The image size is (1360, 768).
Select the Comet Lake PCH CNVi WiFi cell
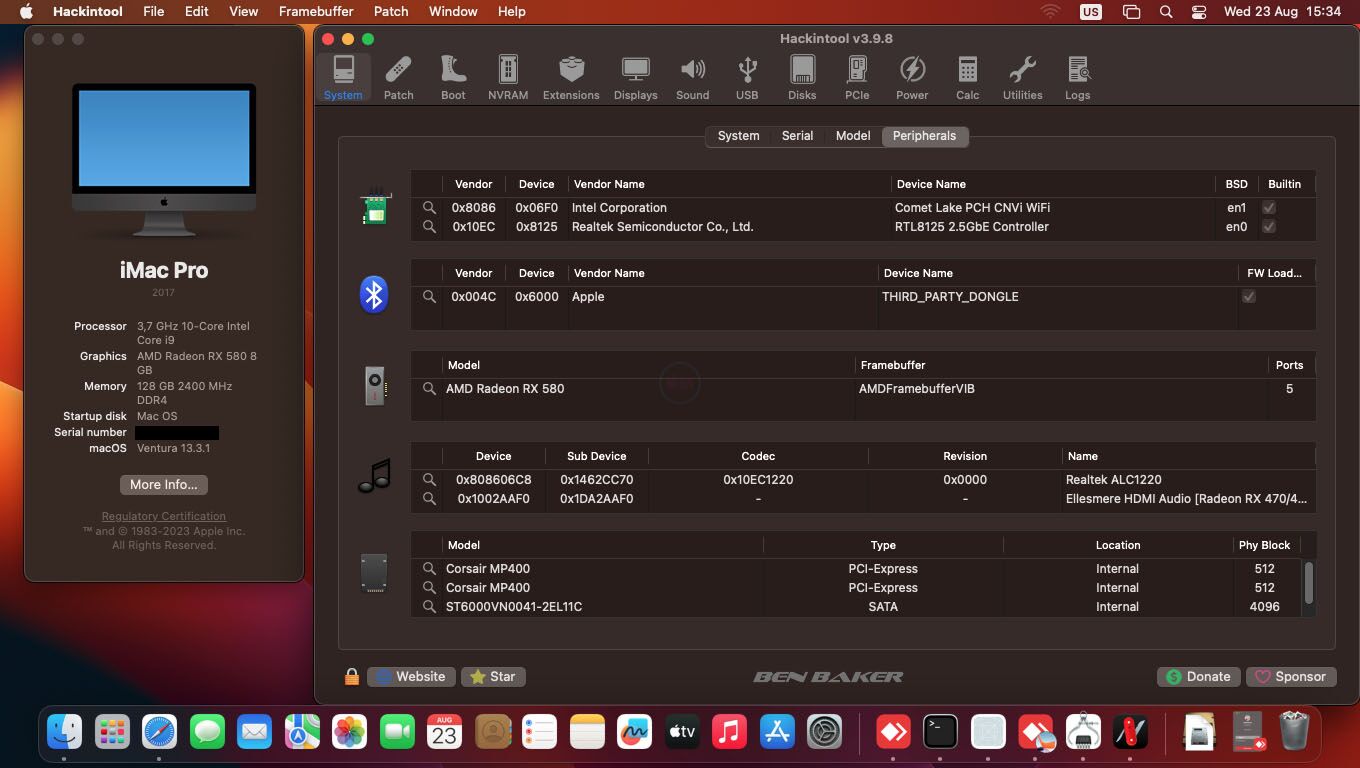[x=972, y=207]
